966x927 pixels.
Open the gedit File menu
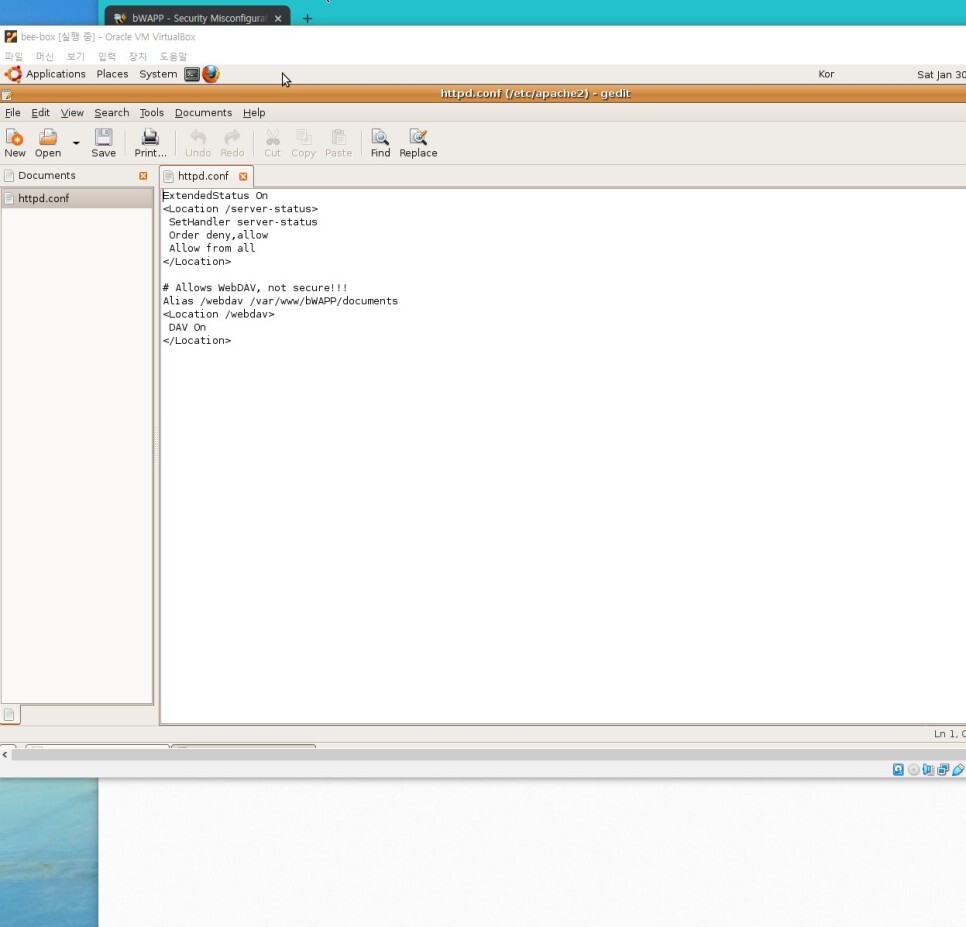pos(12,113)
